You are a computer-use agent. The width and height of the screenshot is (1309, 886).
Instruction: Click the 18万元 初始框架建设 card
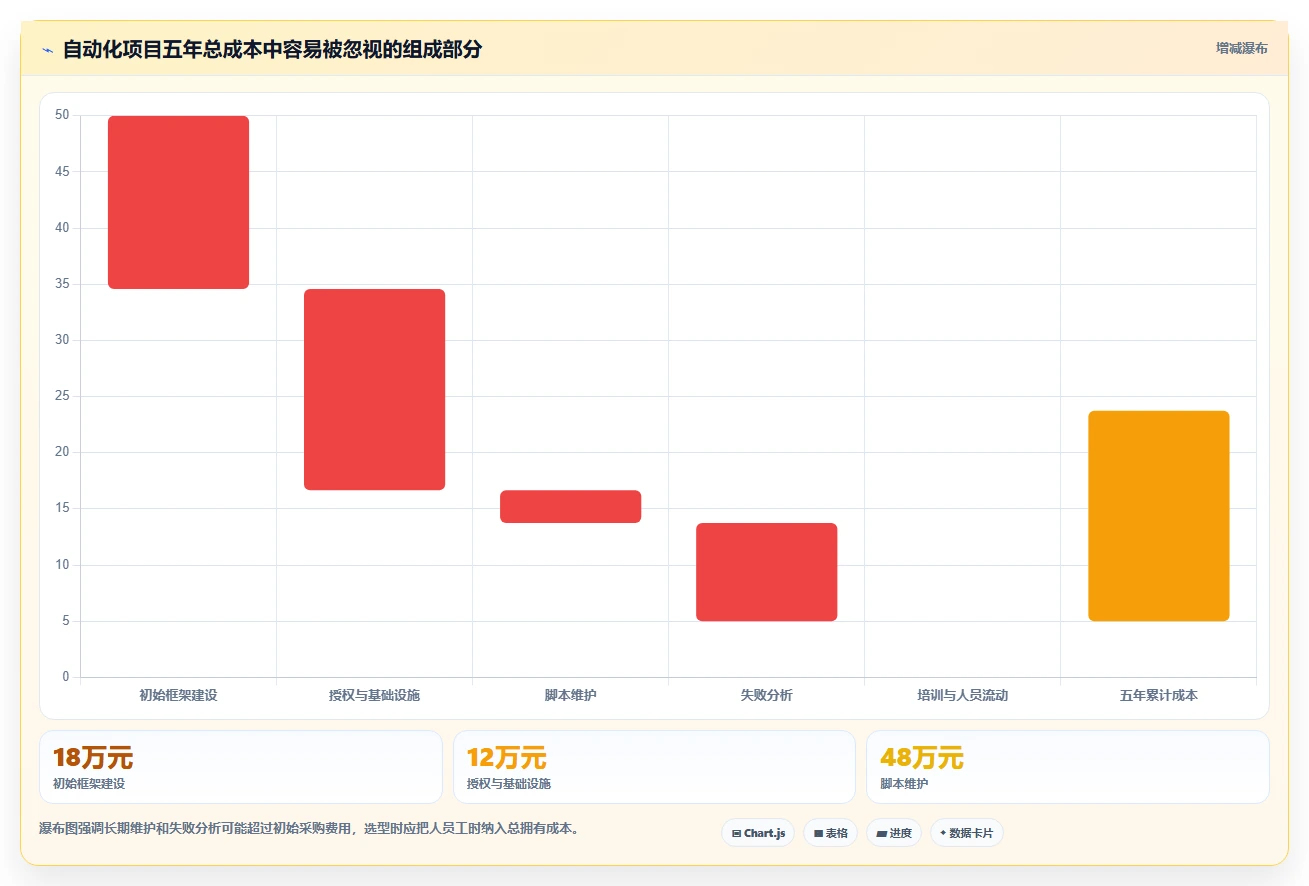240,767
